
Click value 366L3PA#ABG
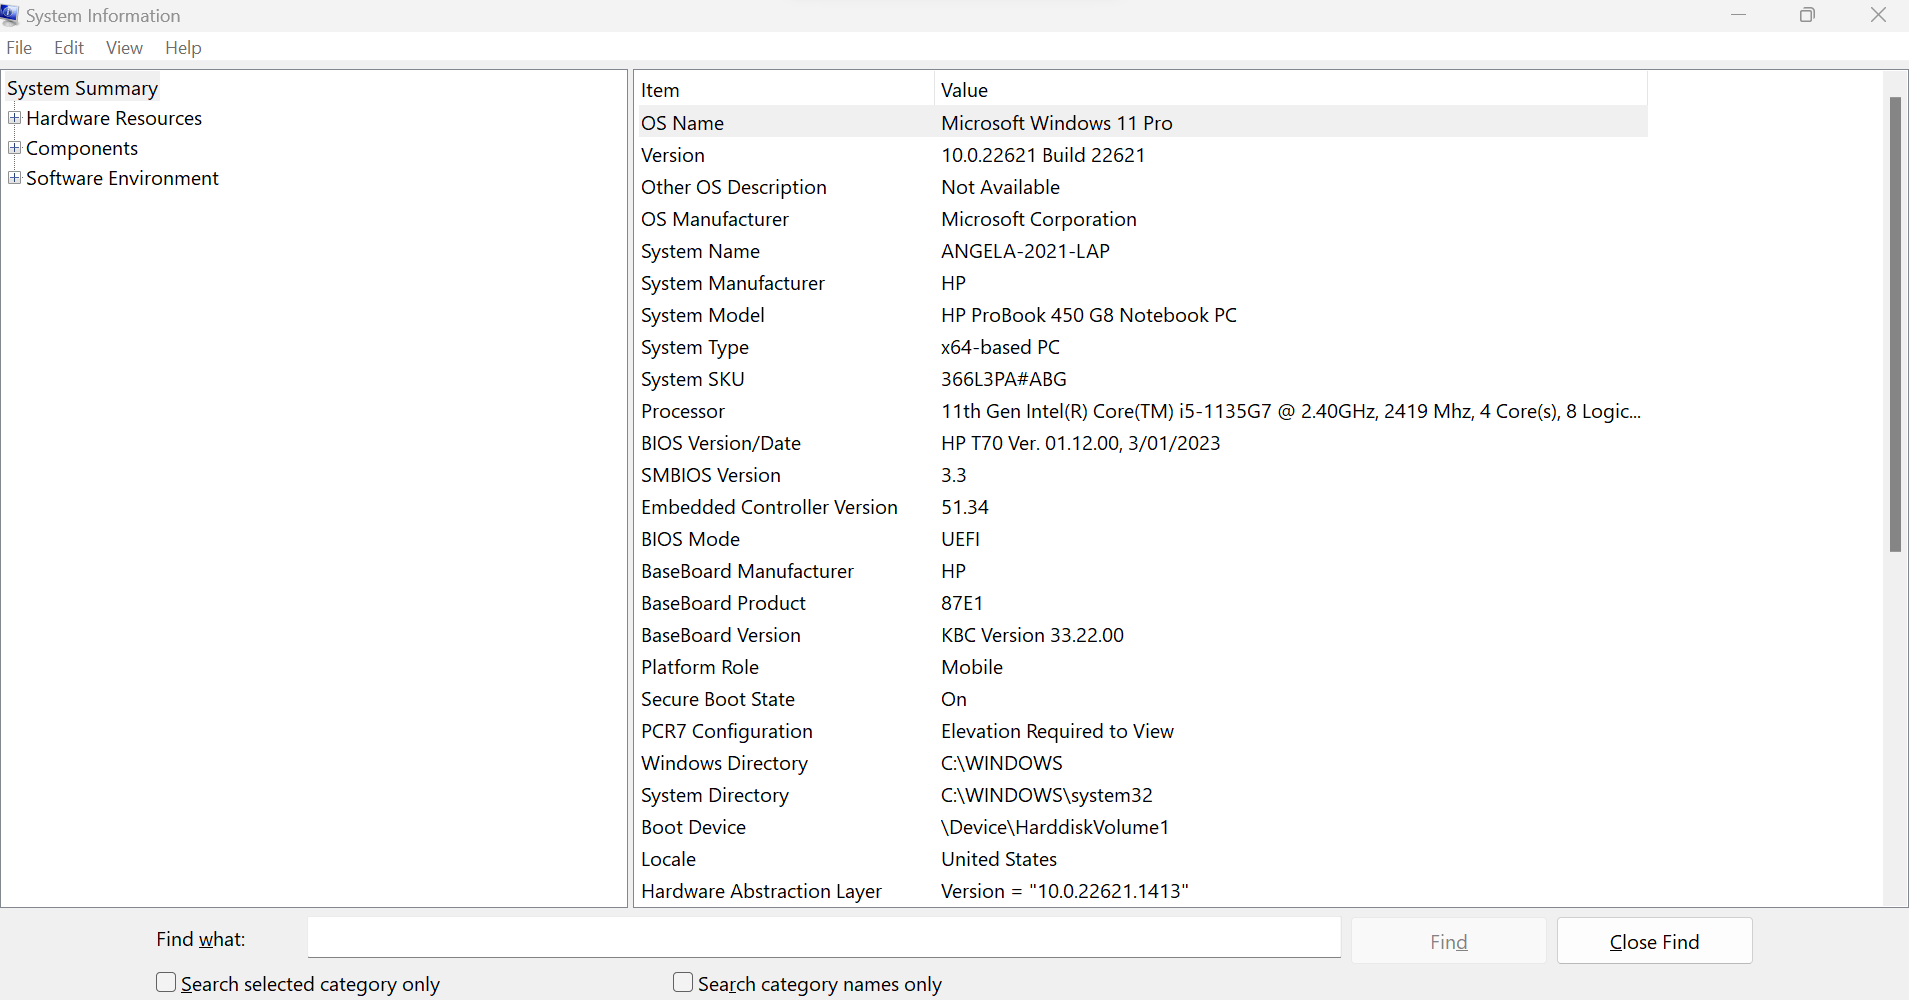click(x=1004, y=379)
